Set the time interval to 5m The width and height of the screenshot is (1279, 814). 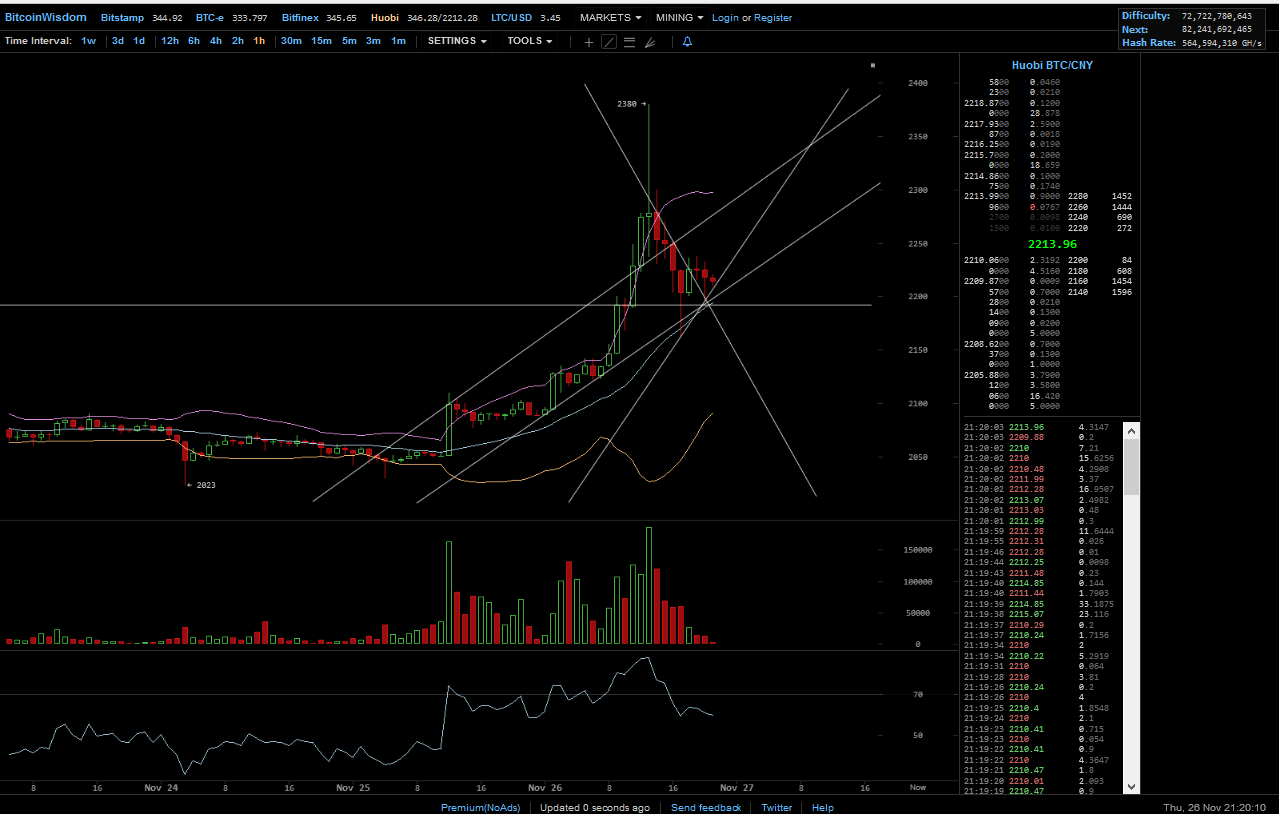(349, 41)
